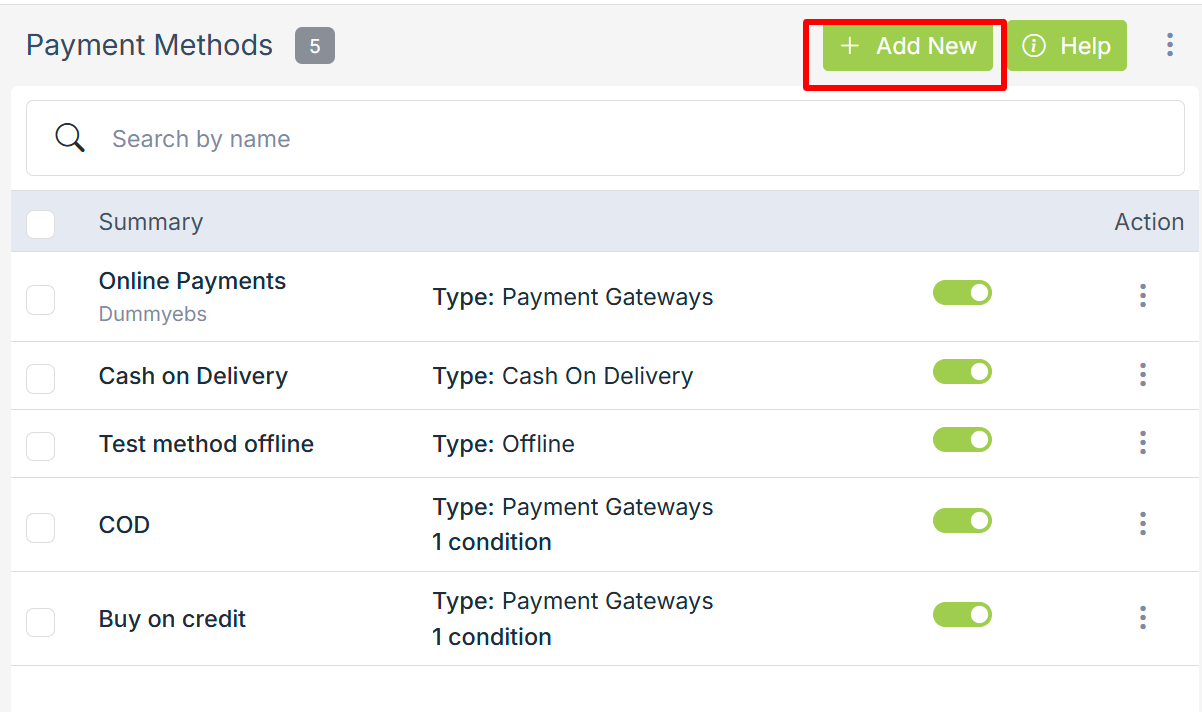Open action menu for Online Payments
The width and height of the screenshot is (1202, 712).
1142,295
